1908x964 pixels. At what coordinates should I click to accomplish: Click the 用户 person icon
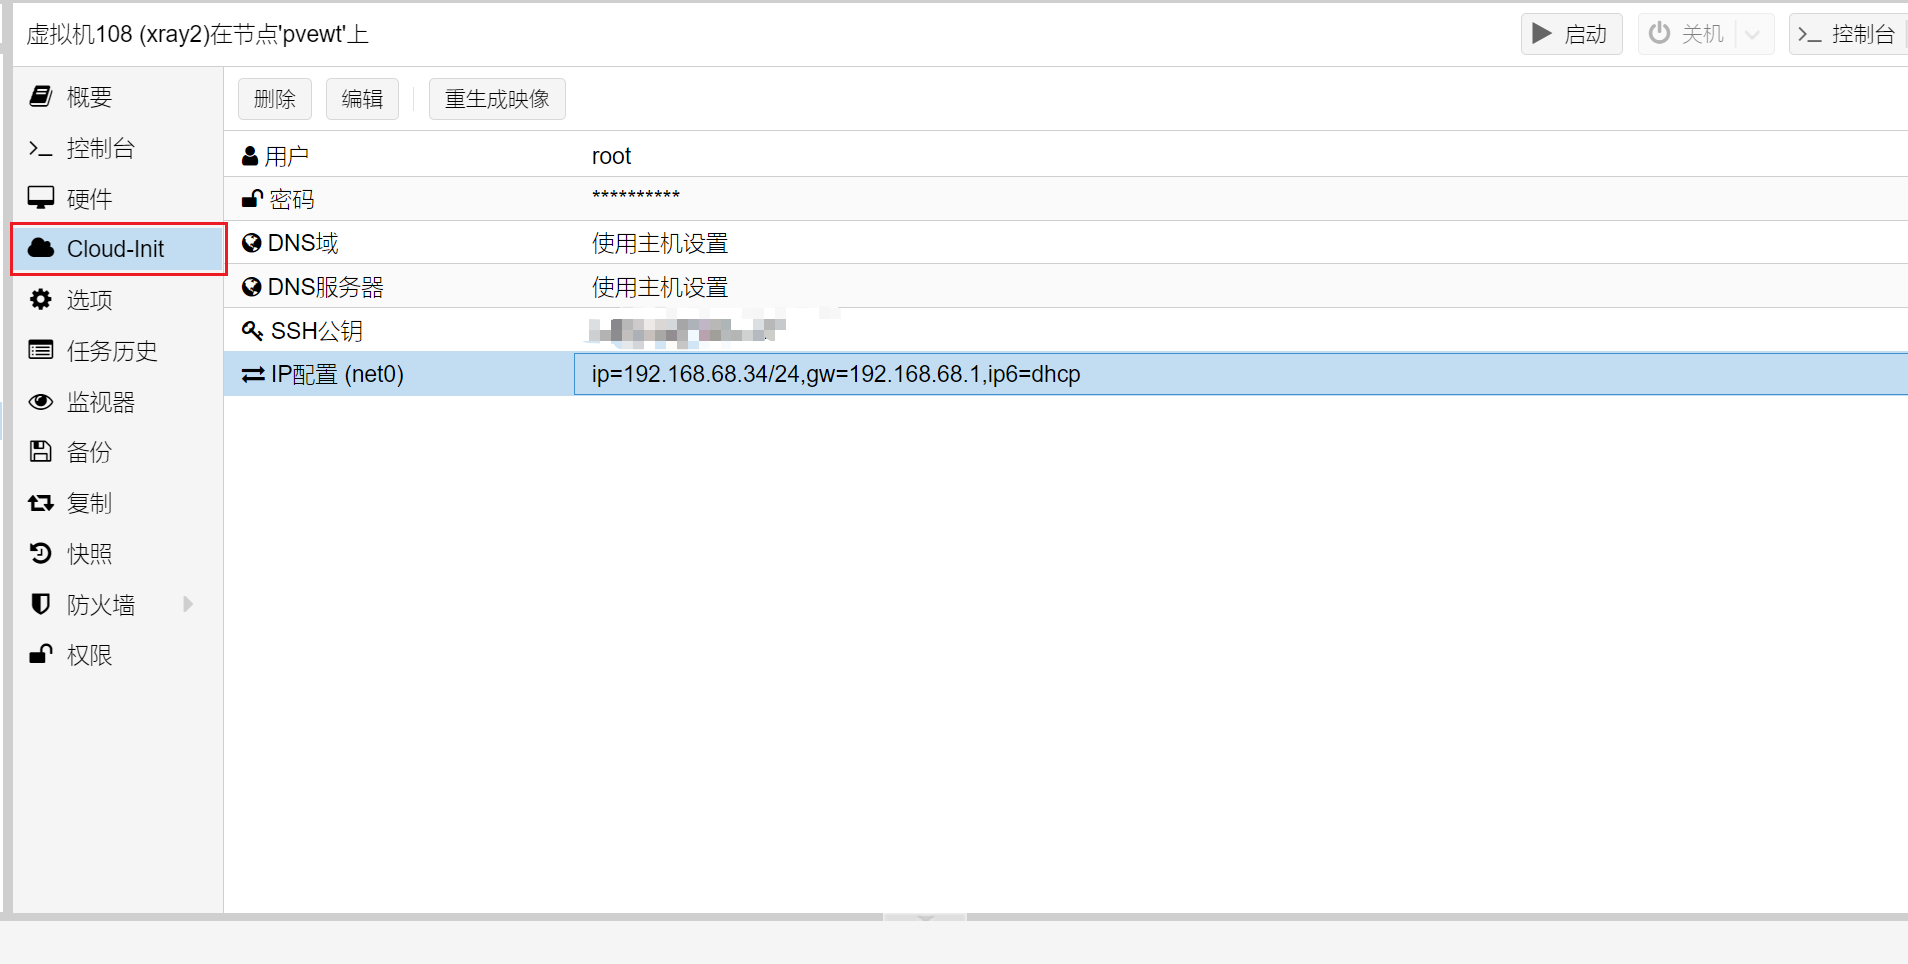(x=250, y=156)
